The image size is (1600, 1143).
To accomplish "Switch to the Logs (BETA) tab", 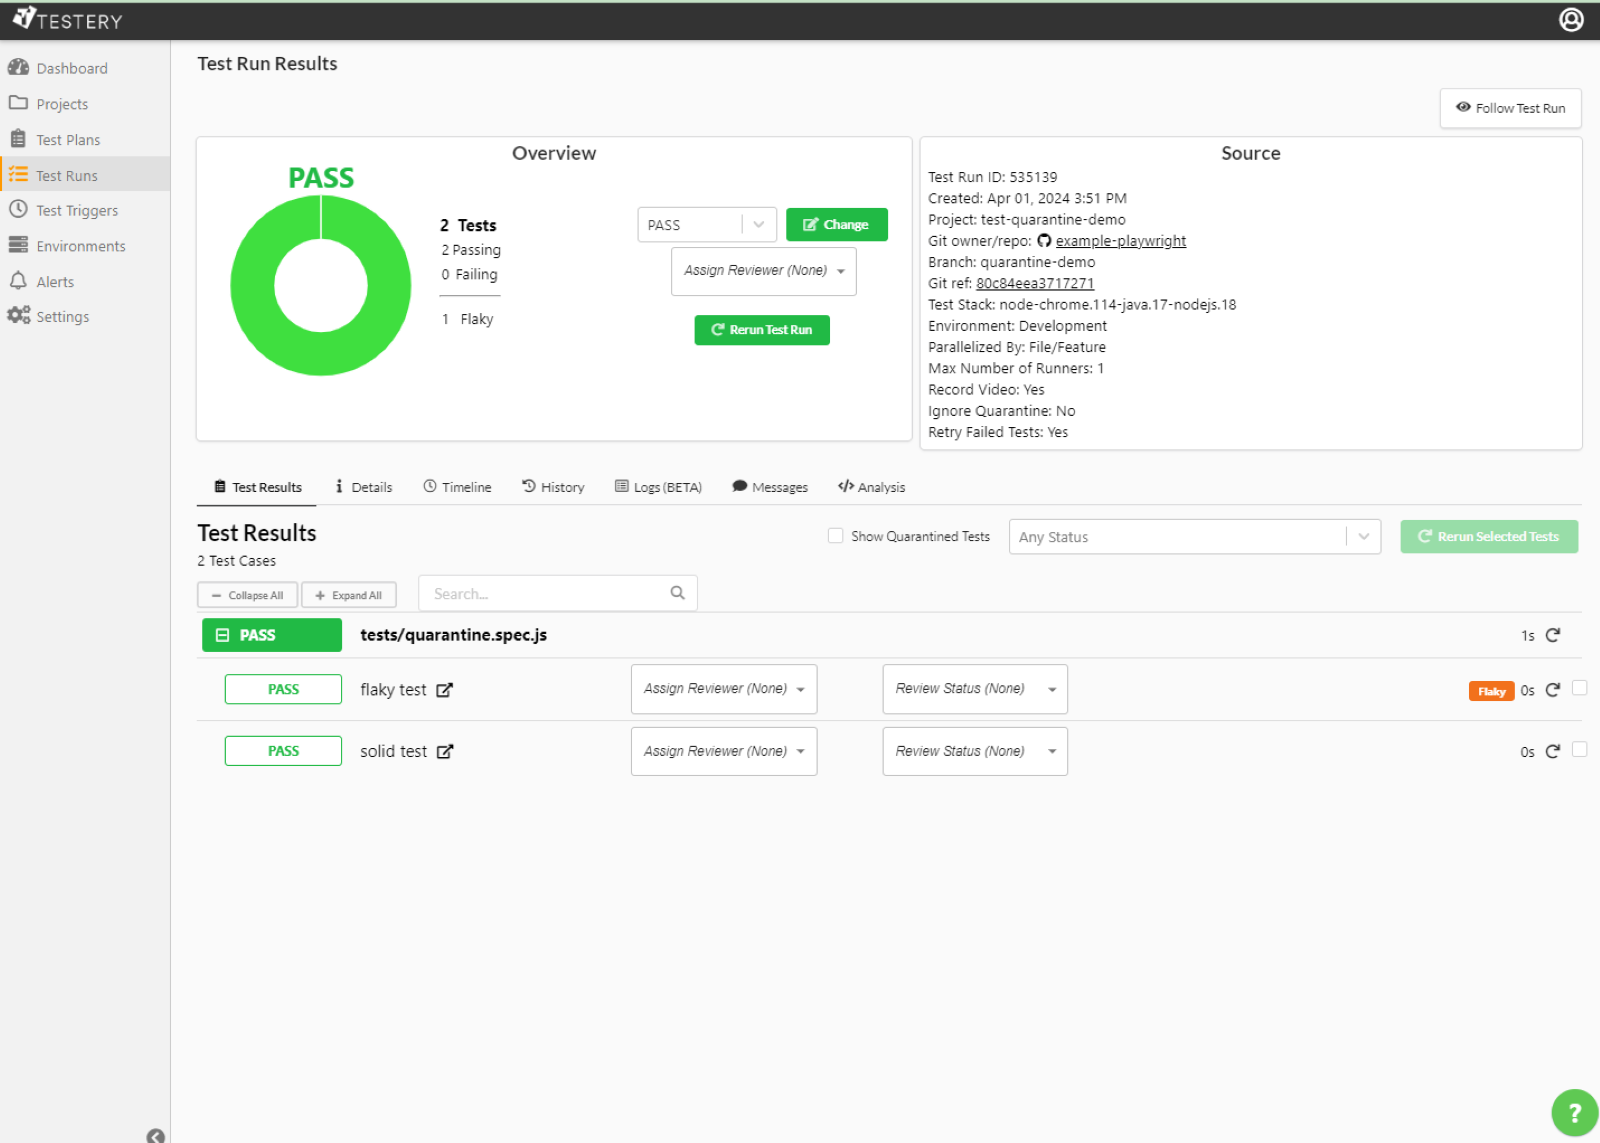I will pyautogui.click(x=658, y=487).
